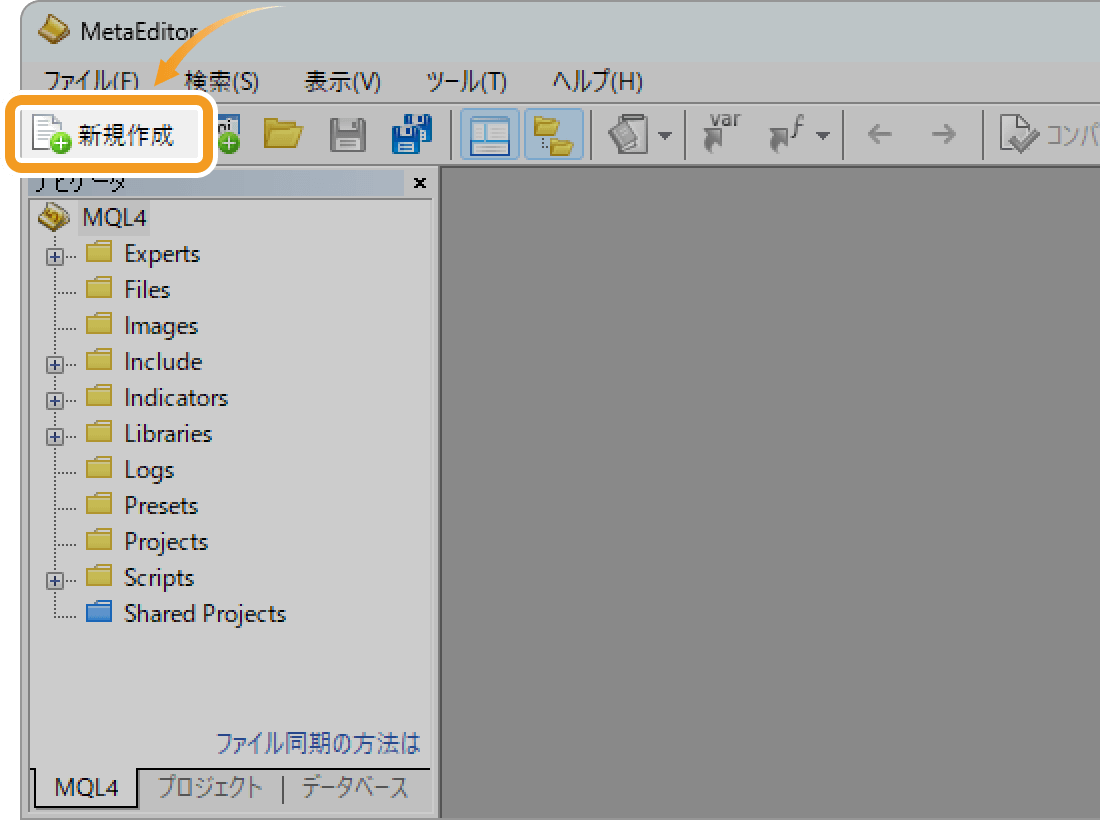Viewport: 1100px width, 820px height.
Task: Click the ファイル同期の方法は link
Action: (x=318, y=744)
